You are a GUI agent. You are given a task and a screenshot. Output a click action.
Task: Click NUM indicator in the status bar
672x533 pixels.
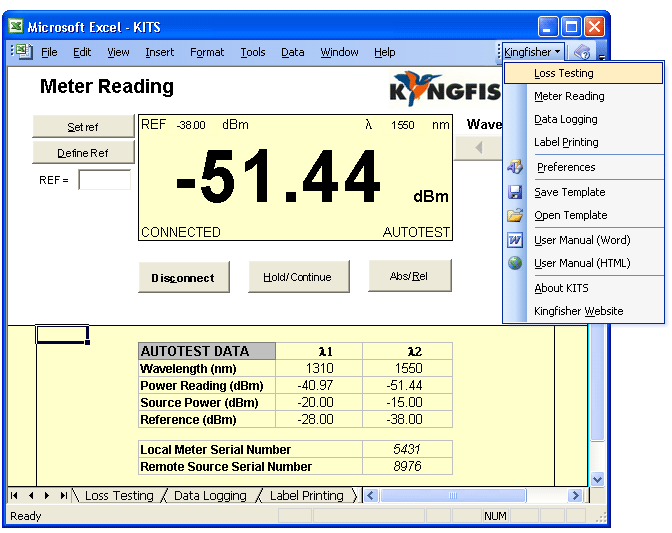click(495, 516)
